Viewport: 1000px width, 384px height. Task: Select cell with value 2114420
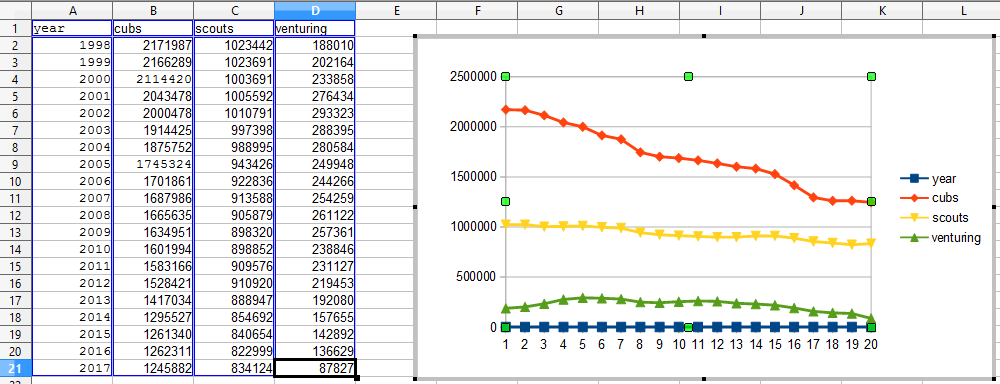point(153,79)
